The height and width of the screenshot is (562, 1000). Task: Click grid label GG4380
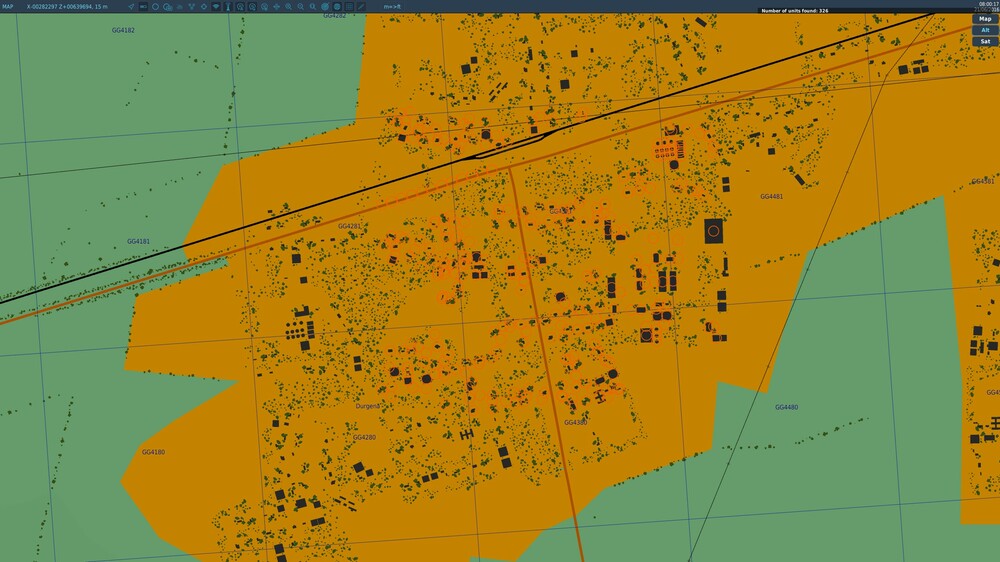pos(575,422)
